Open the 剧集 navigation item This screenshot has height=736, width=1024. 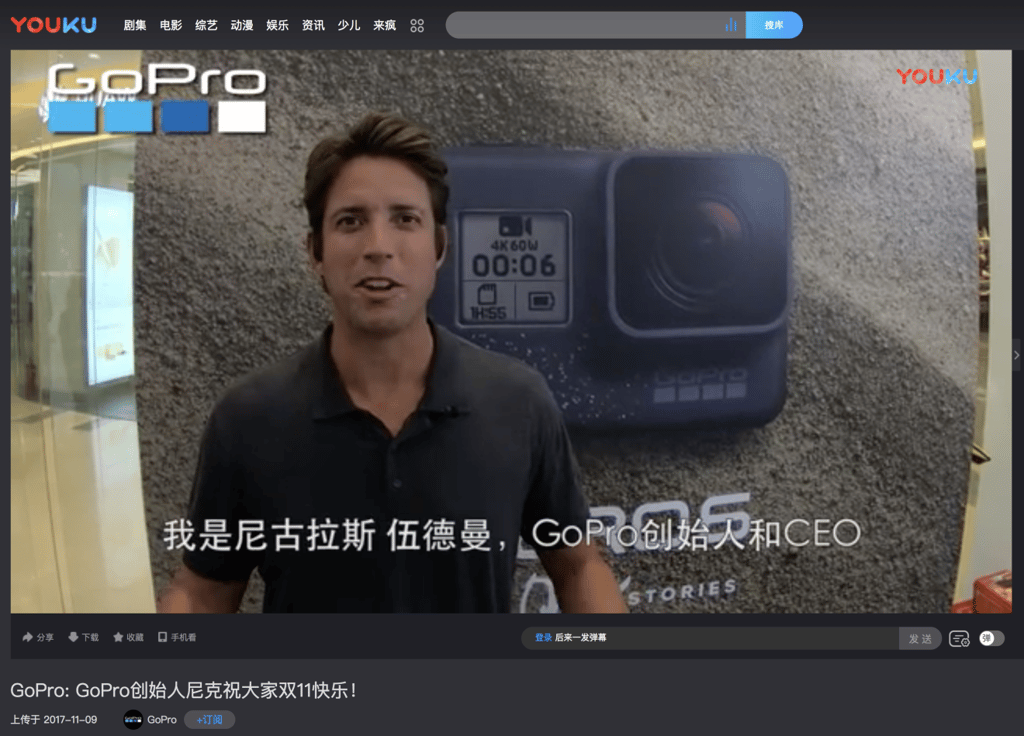point(135,25)
